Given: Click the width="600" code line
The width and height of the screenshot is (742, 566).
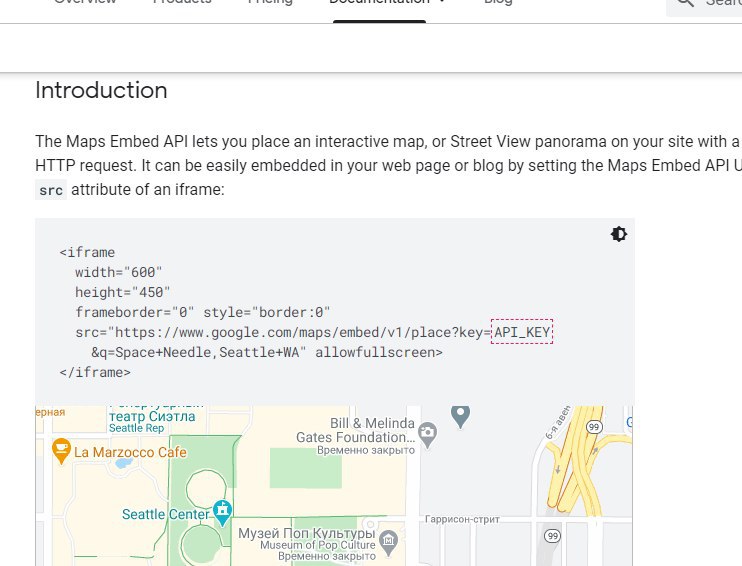Looking at the screenshot, I should point(118,273).
